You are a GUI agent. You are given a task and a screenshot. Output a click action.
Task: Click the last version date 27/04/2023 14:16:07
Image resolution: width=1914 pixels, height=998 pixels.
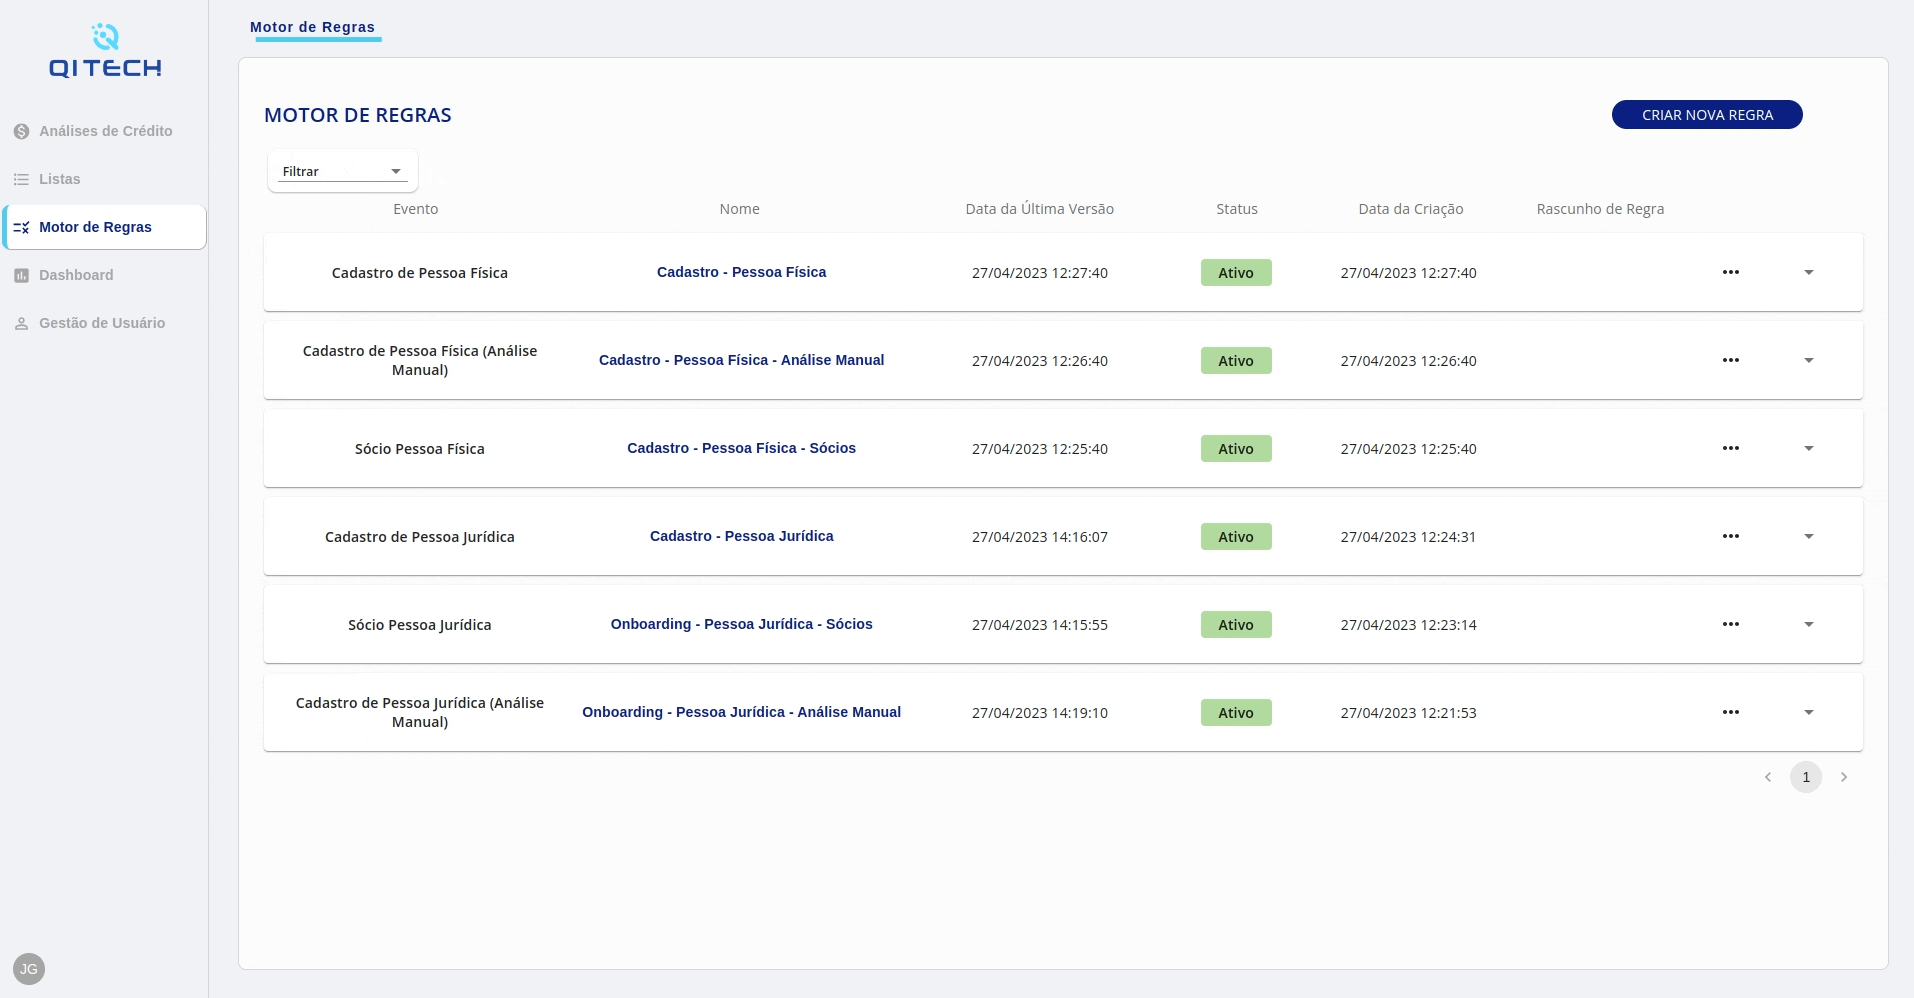pos(1040,537)
